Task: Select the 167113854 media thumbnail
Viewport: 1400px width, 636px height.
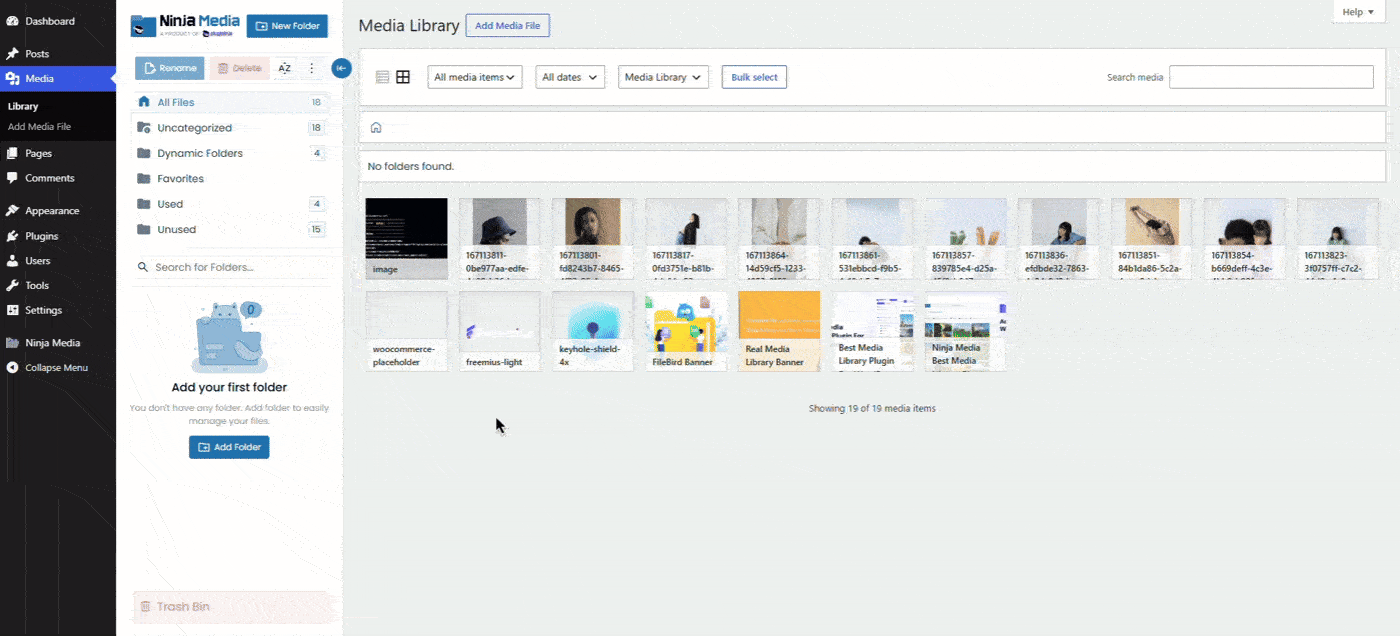Action: point(1245,238)
